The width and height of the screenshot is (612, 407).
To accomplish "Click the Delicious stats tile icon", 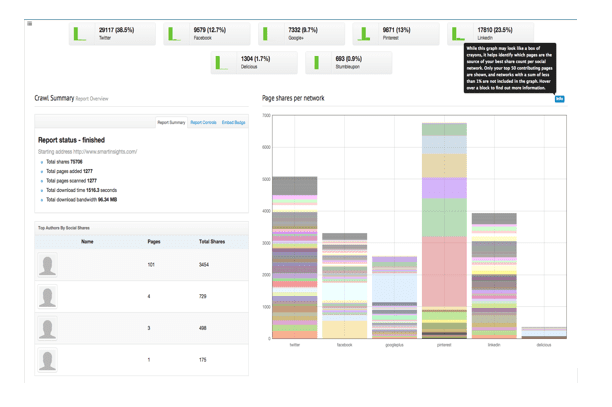I will point(220,63).
